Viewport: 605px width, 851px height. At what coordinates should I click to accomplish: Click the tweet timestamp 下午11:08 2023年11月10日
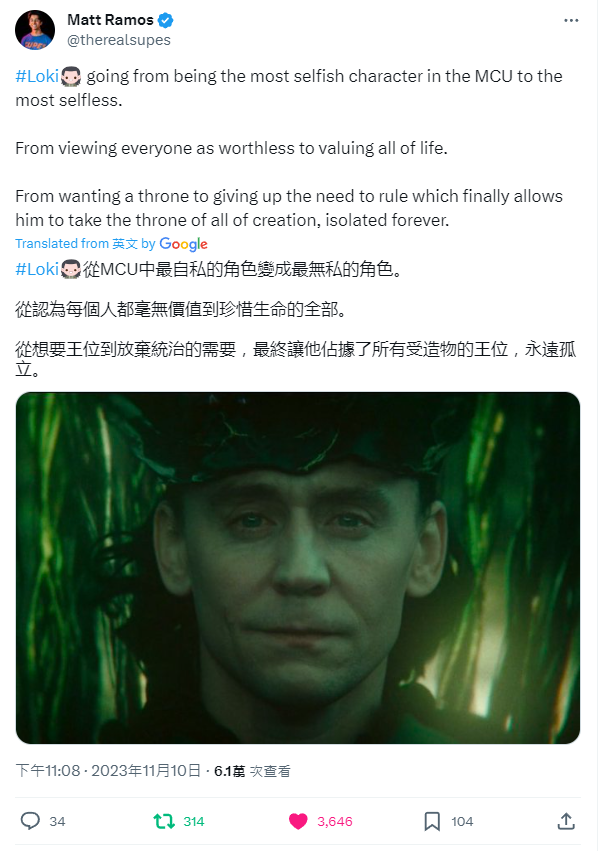click(109, 771)
